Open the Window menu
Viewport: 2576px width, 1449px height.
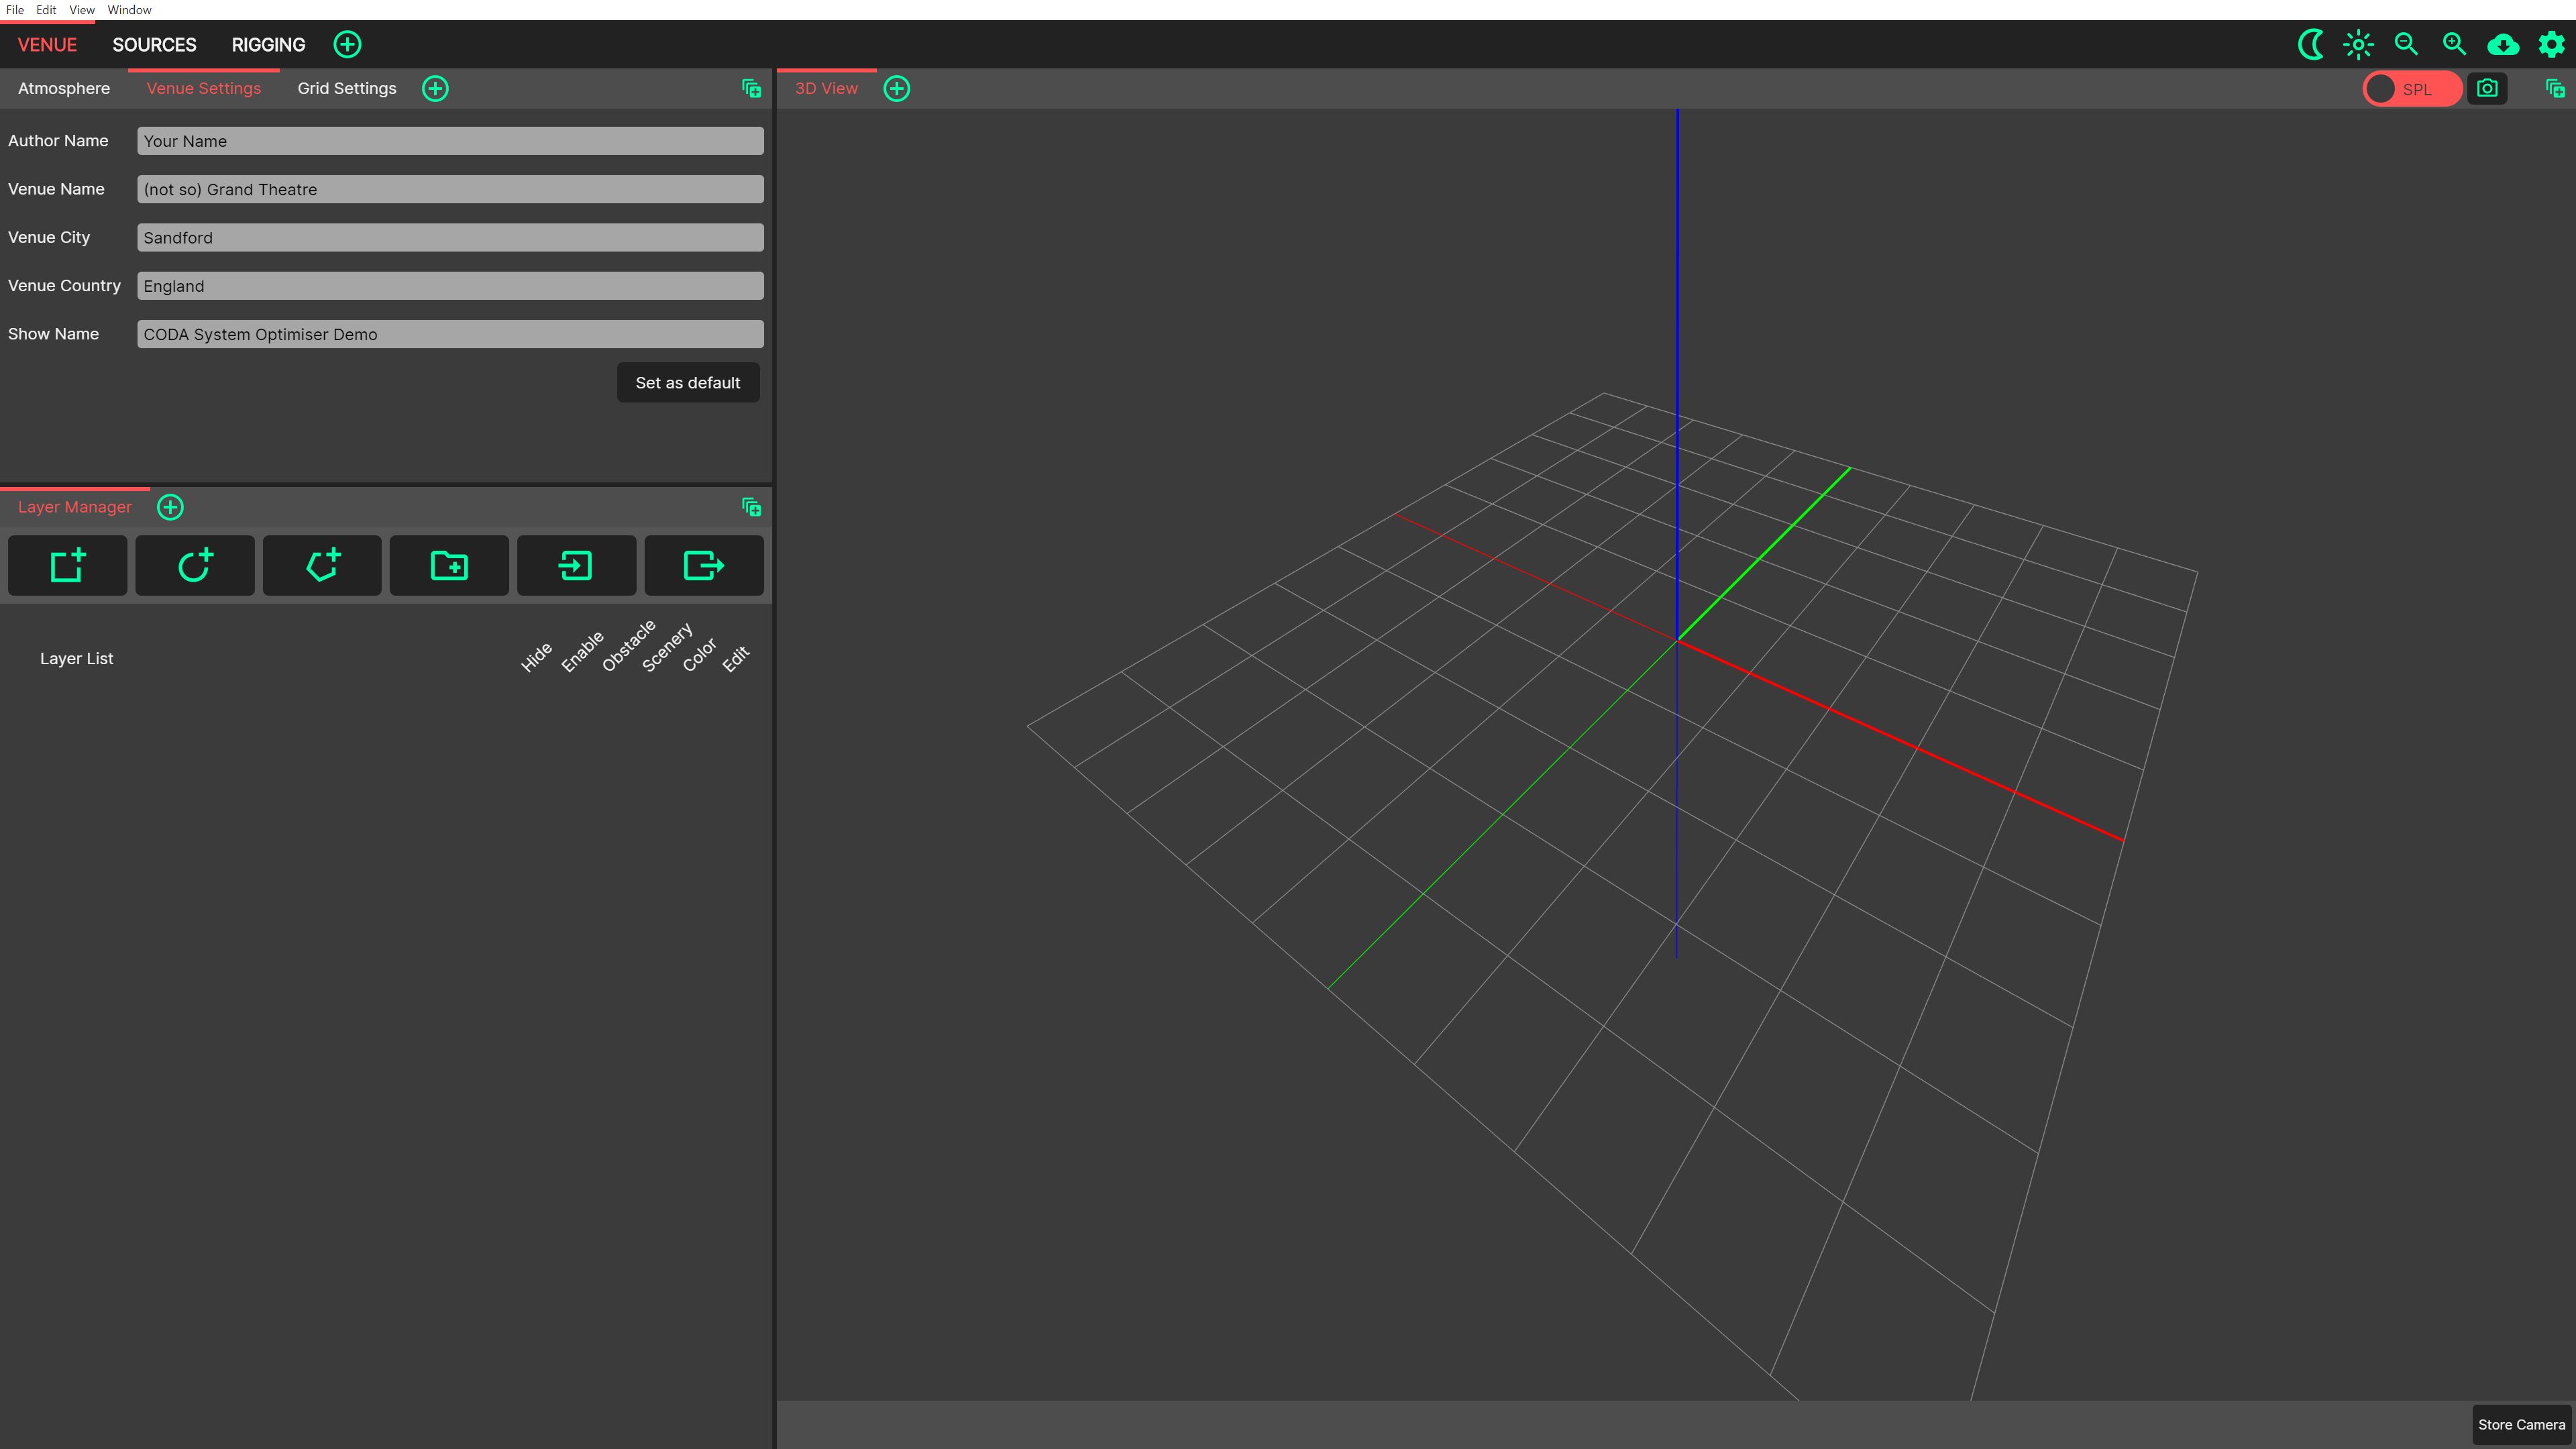129,10
